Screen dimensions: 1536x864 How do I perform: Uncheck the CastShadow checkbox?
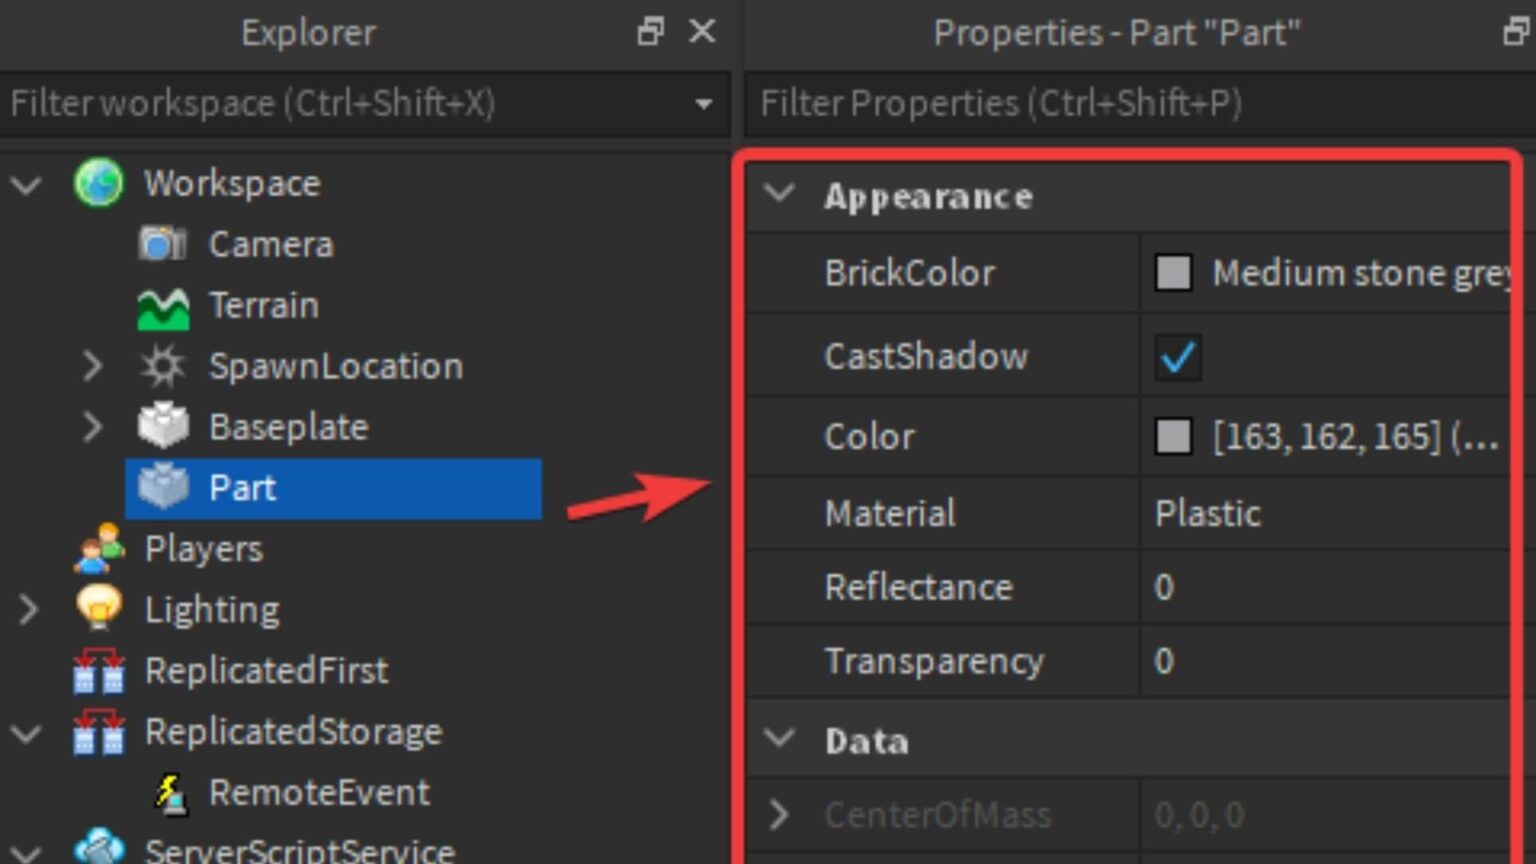pos(1177,356)
